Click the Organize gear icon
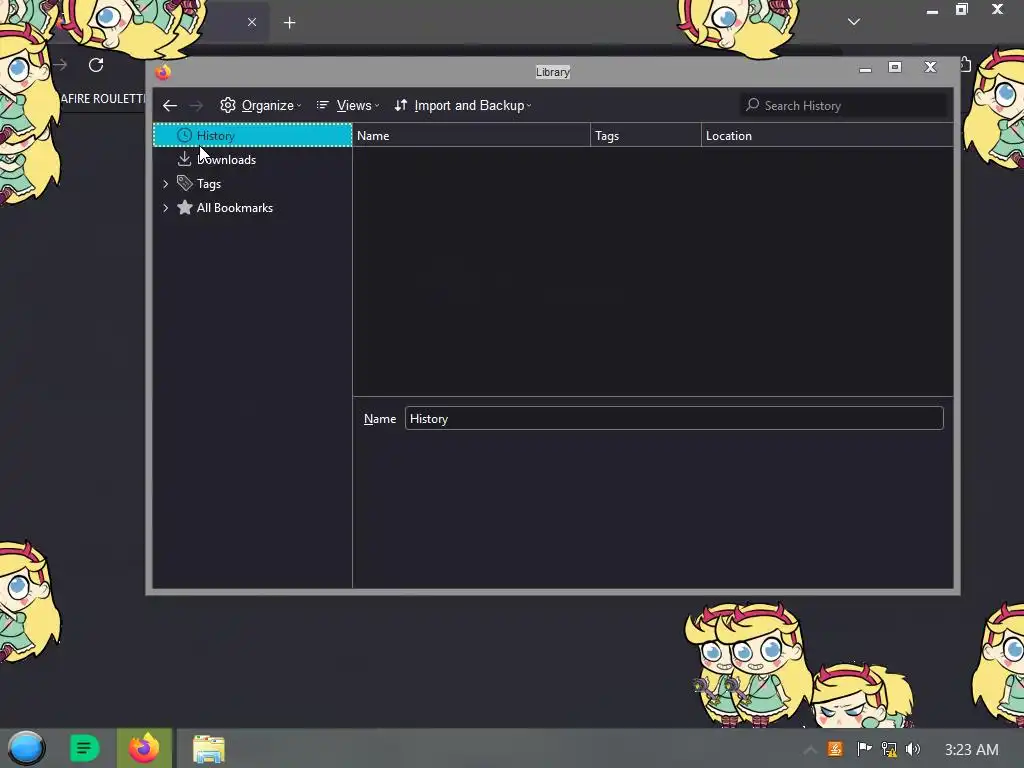Image resolution: width=1024 pixels, height=768 pixels. tap(228, 105)
